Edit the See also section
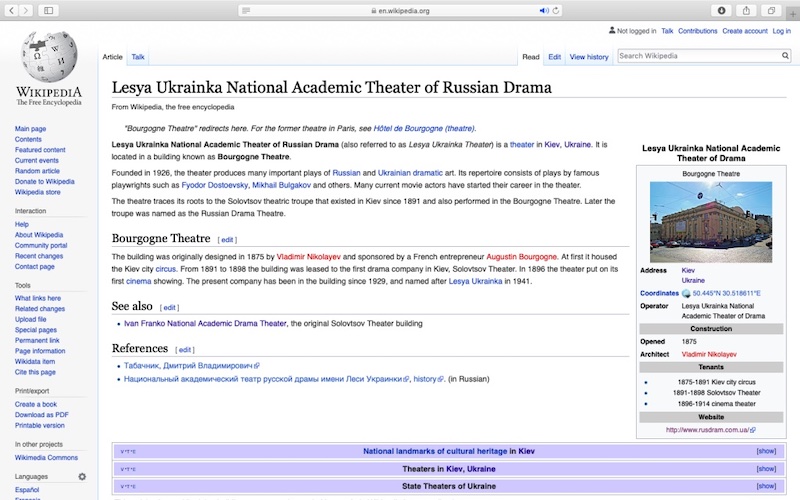Image resolution: width=800 pixels, height=500 pixels. 169,308
